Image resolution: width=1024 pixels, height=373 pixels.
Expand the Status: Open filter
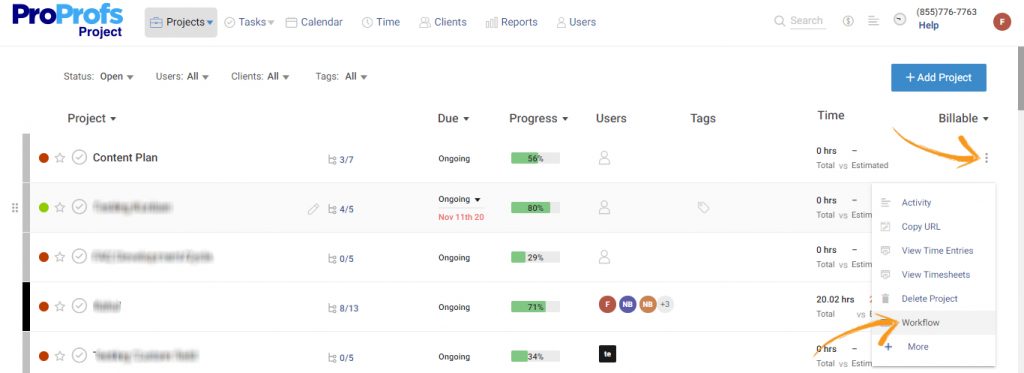click(98, 76)
